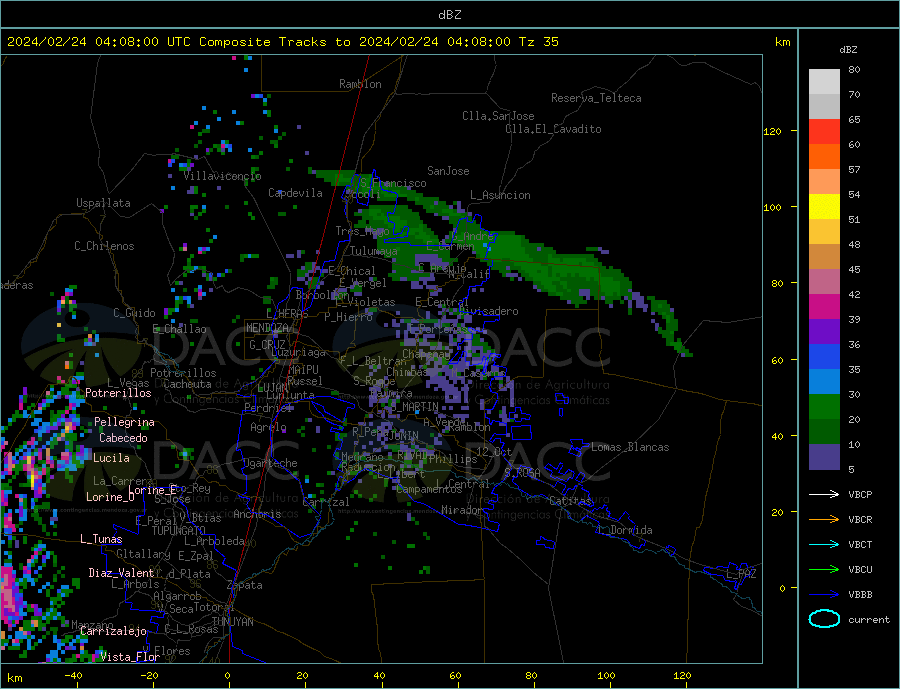900x689 pixels.
Task: Click the TUNUYAN label on map
Action: pyautogui.click(x=232, y=622)
